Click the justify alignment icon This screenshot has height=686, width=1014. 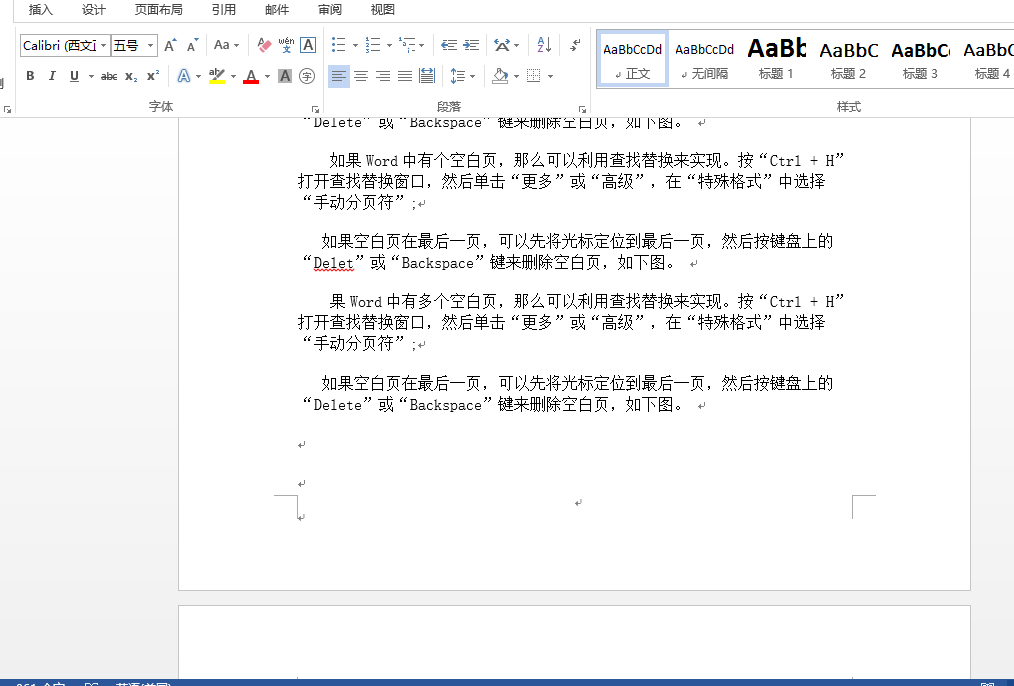405,76
